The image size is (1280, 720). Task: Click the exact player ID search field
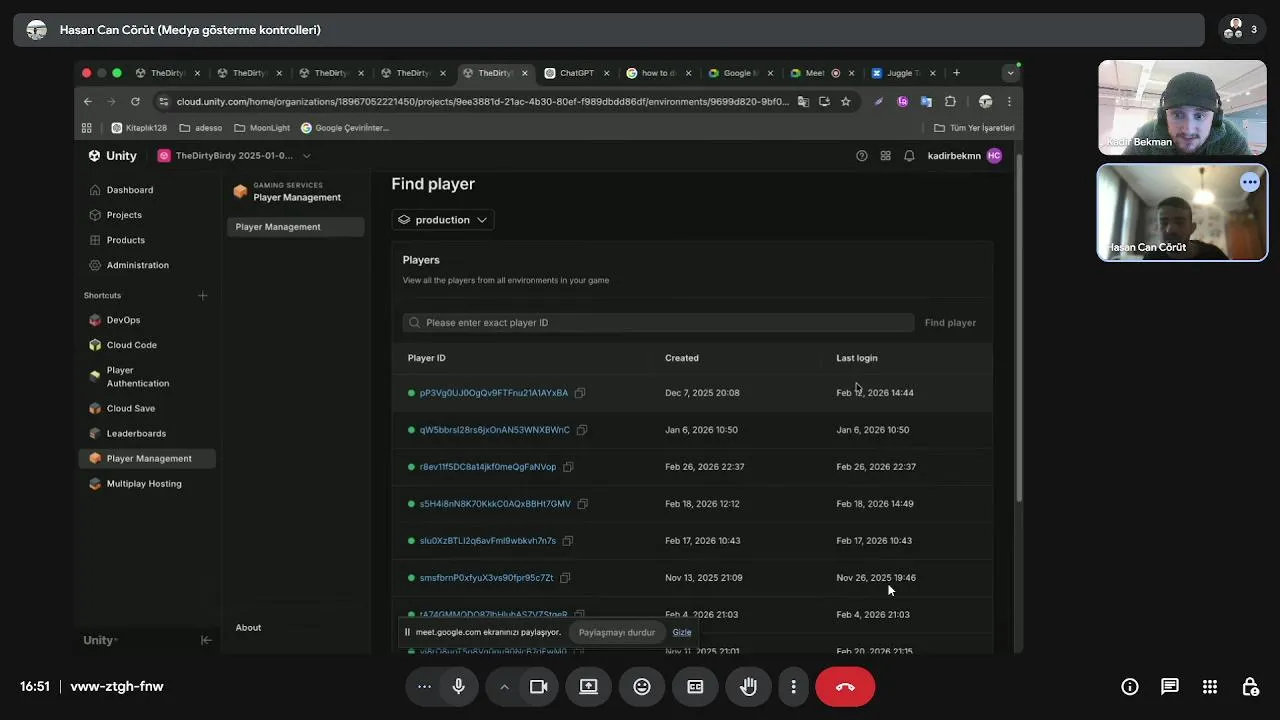(x=658, y=323)
